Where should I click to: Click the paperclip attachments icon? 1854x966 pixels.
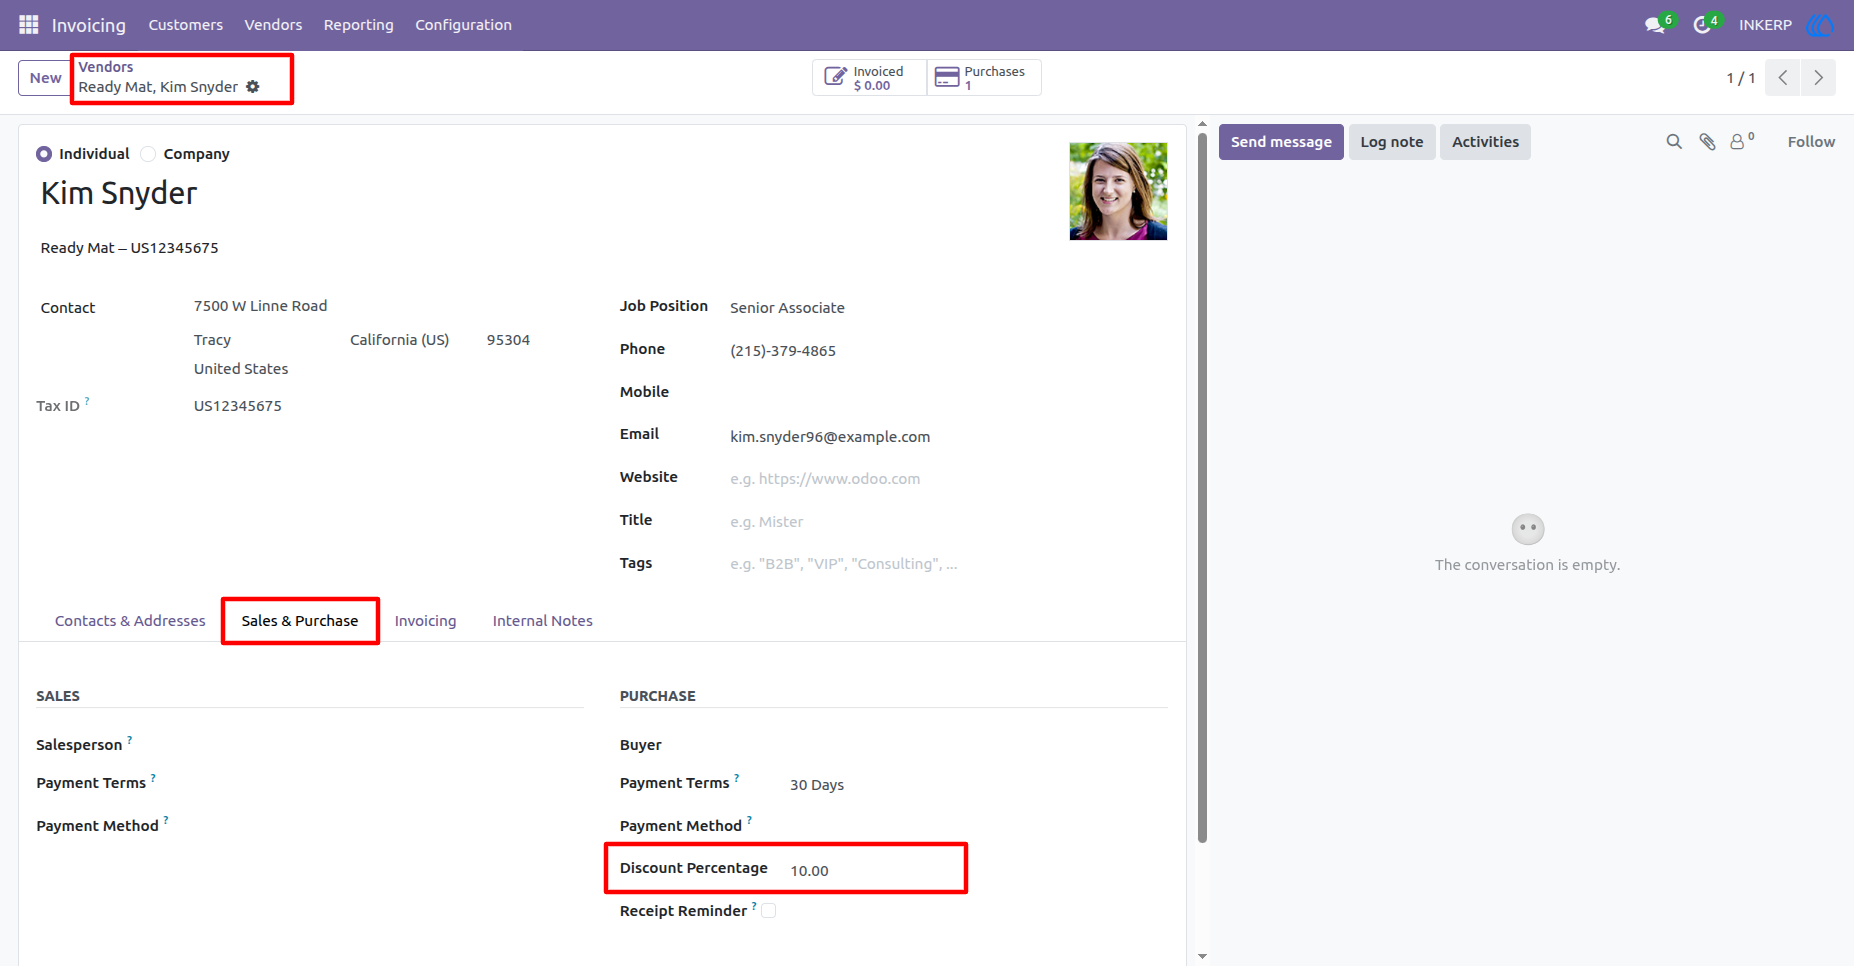pyautogui.click(x=1707, y=142)
